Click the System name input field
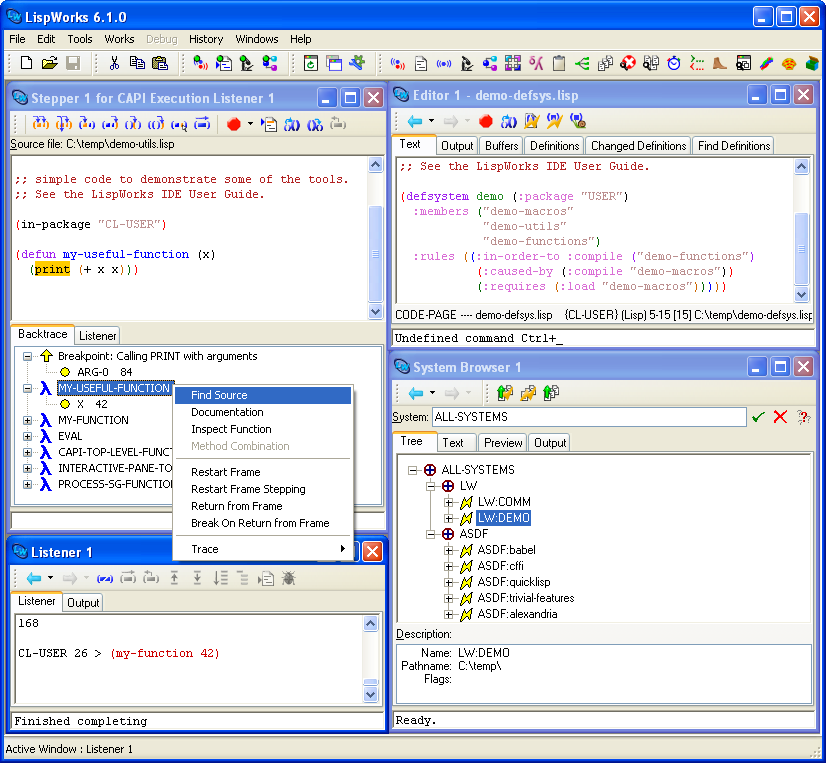The width and height of the screenshot is (826, 763). coord(588,417)
